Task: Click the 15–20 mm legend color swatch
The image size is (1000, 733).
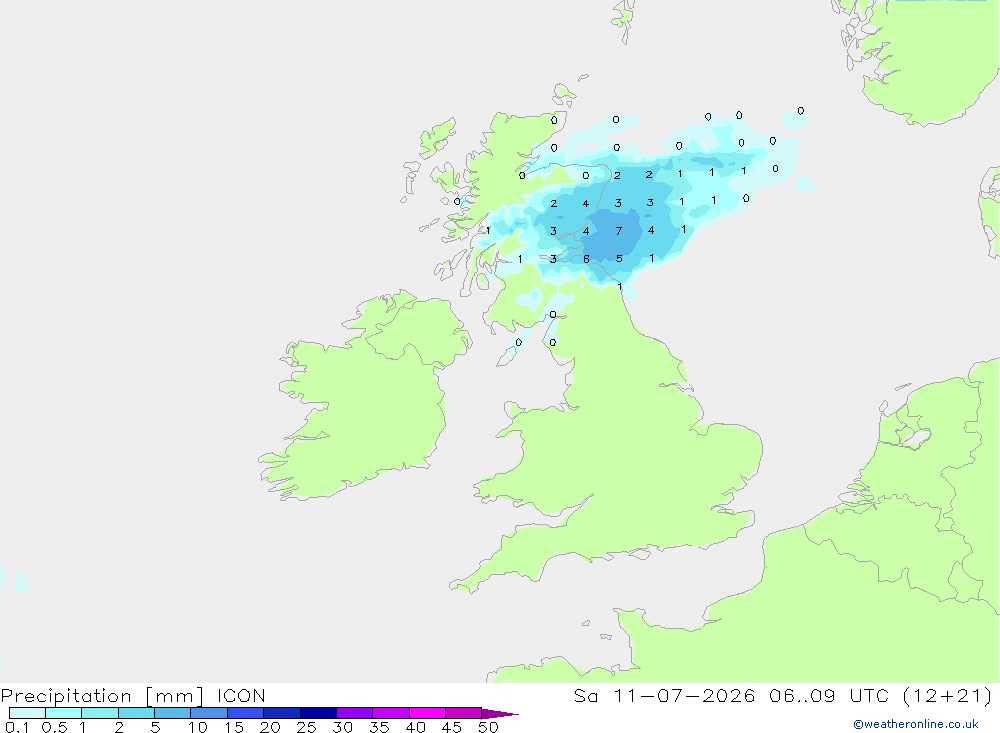Action: coord(245,713)
